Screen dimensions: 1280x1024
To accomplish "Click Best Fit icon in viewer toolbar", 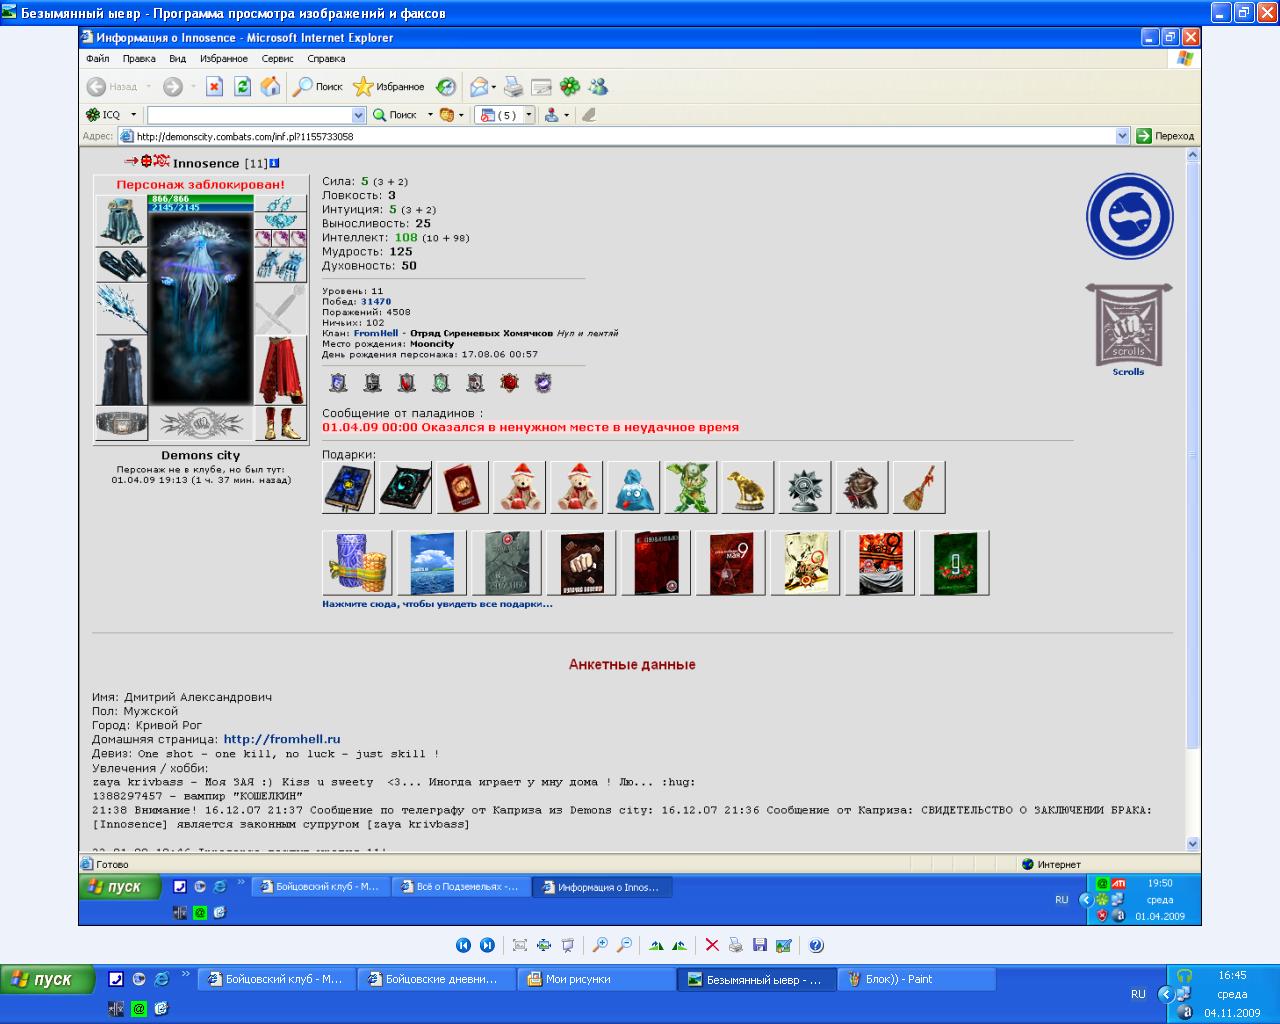I will point(520,945).
